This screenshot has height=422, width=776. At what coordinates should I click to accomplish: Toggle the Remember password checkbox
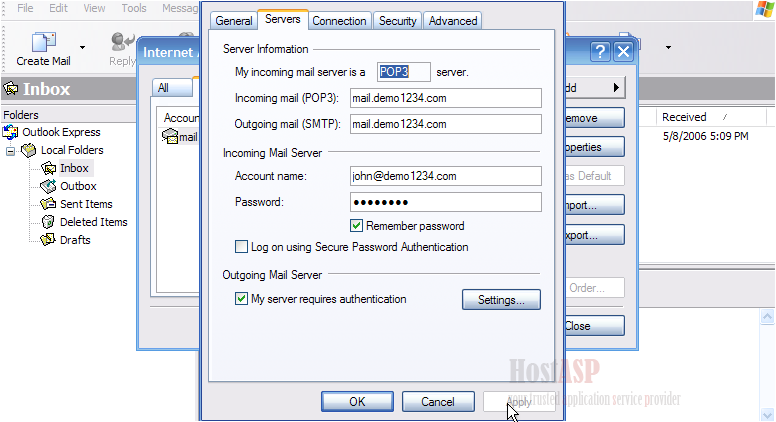point(356,226)
